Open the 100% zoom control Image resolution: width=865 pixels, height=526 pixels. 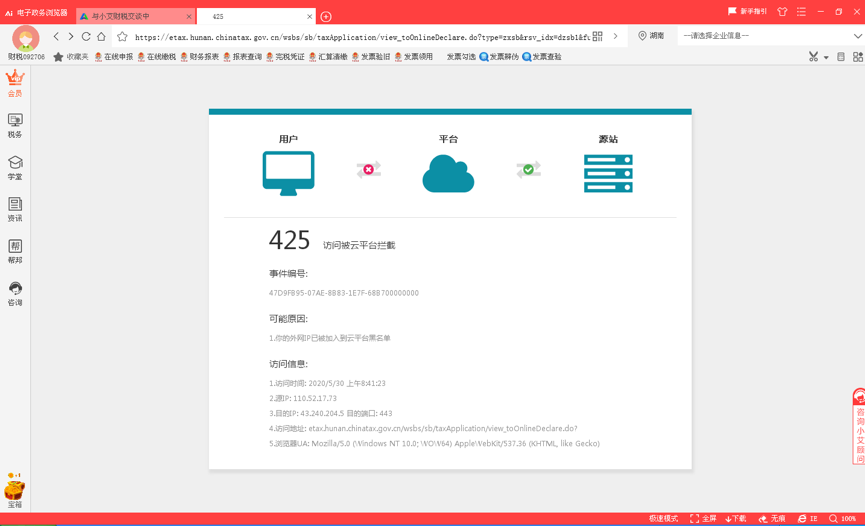tap(842, 519)
